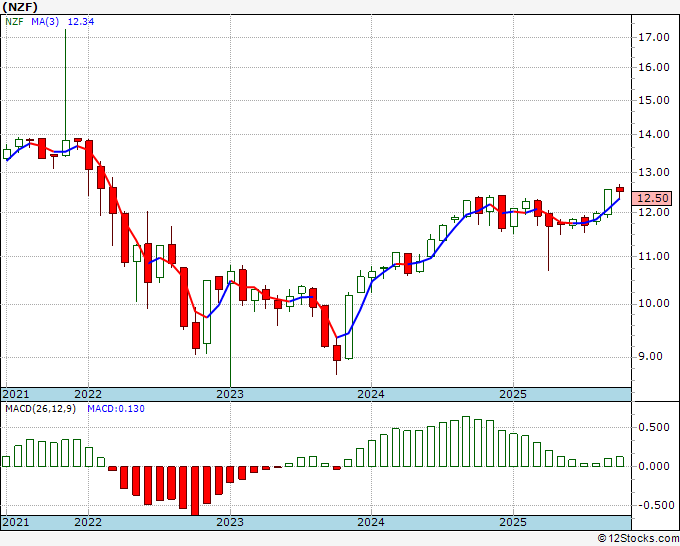Click 2025 on the MACD timeline
This screenshot has width=680, height=546.
point(513,522)
